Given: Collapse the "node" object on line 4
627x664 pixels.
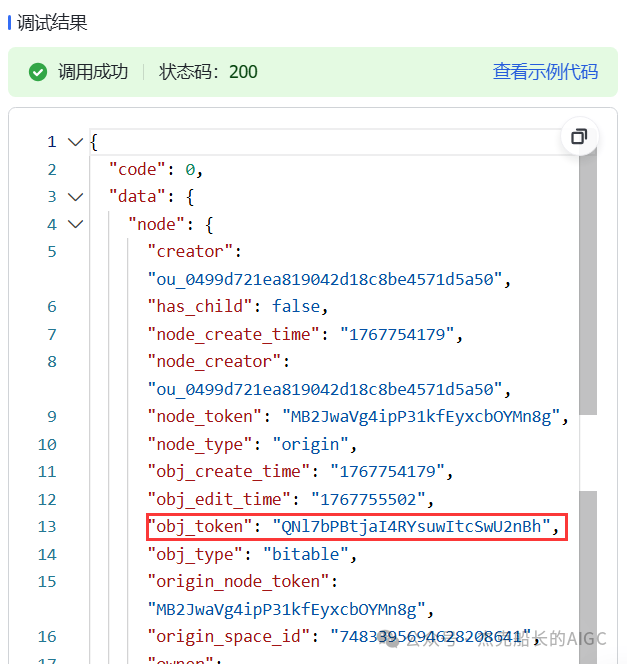Looking at the screenshot, I should [x=75, y=224].
